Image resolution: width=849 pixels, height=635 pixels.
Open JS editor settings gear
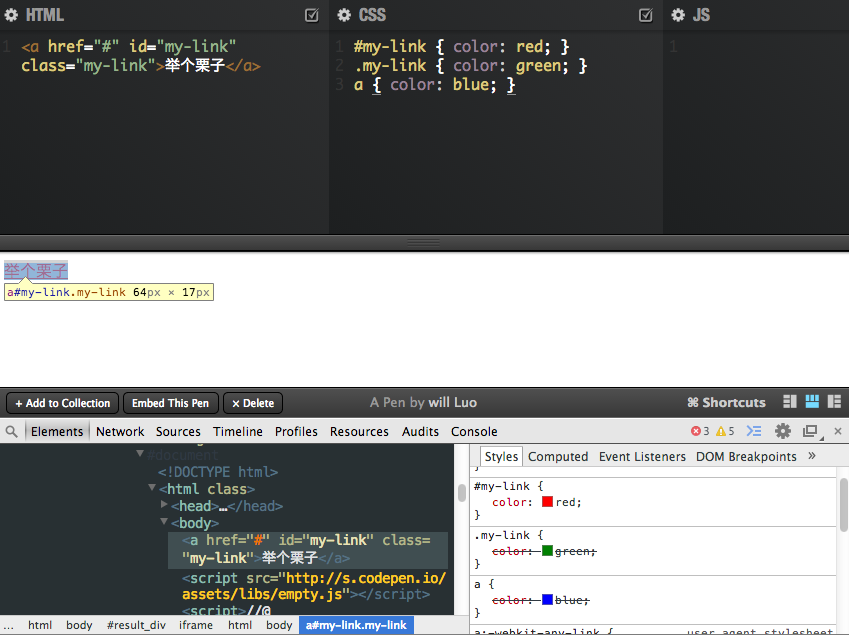tap(678, 16)
